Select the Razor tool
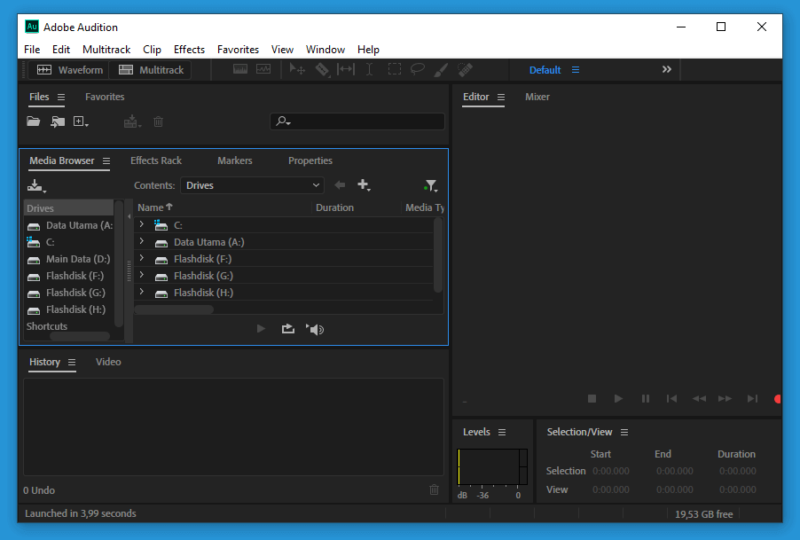Screen dimensions: 800x540 click(x=322, y=69)
